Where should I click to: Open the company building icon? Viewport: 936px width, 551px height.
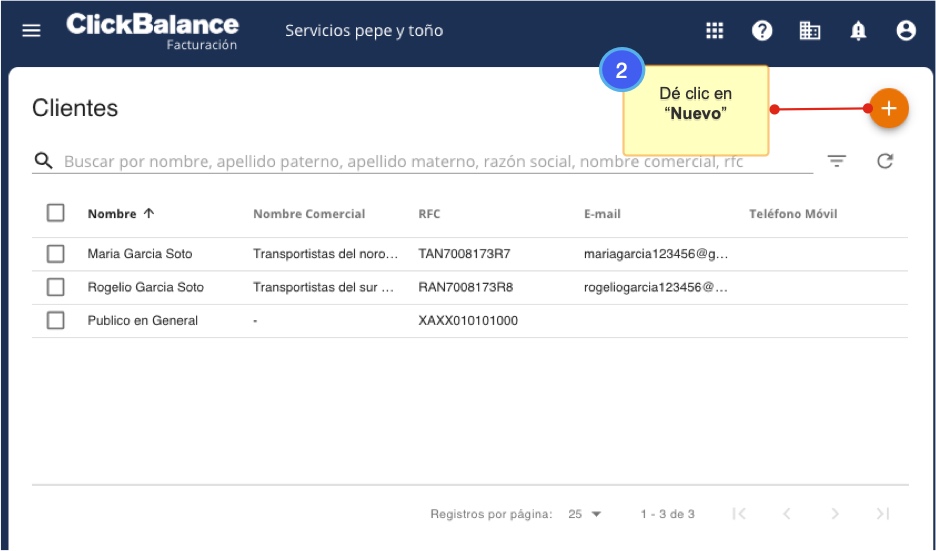click(810, 31)
